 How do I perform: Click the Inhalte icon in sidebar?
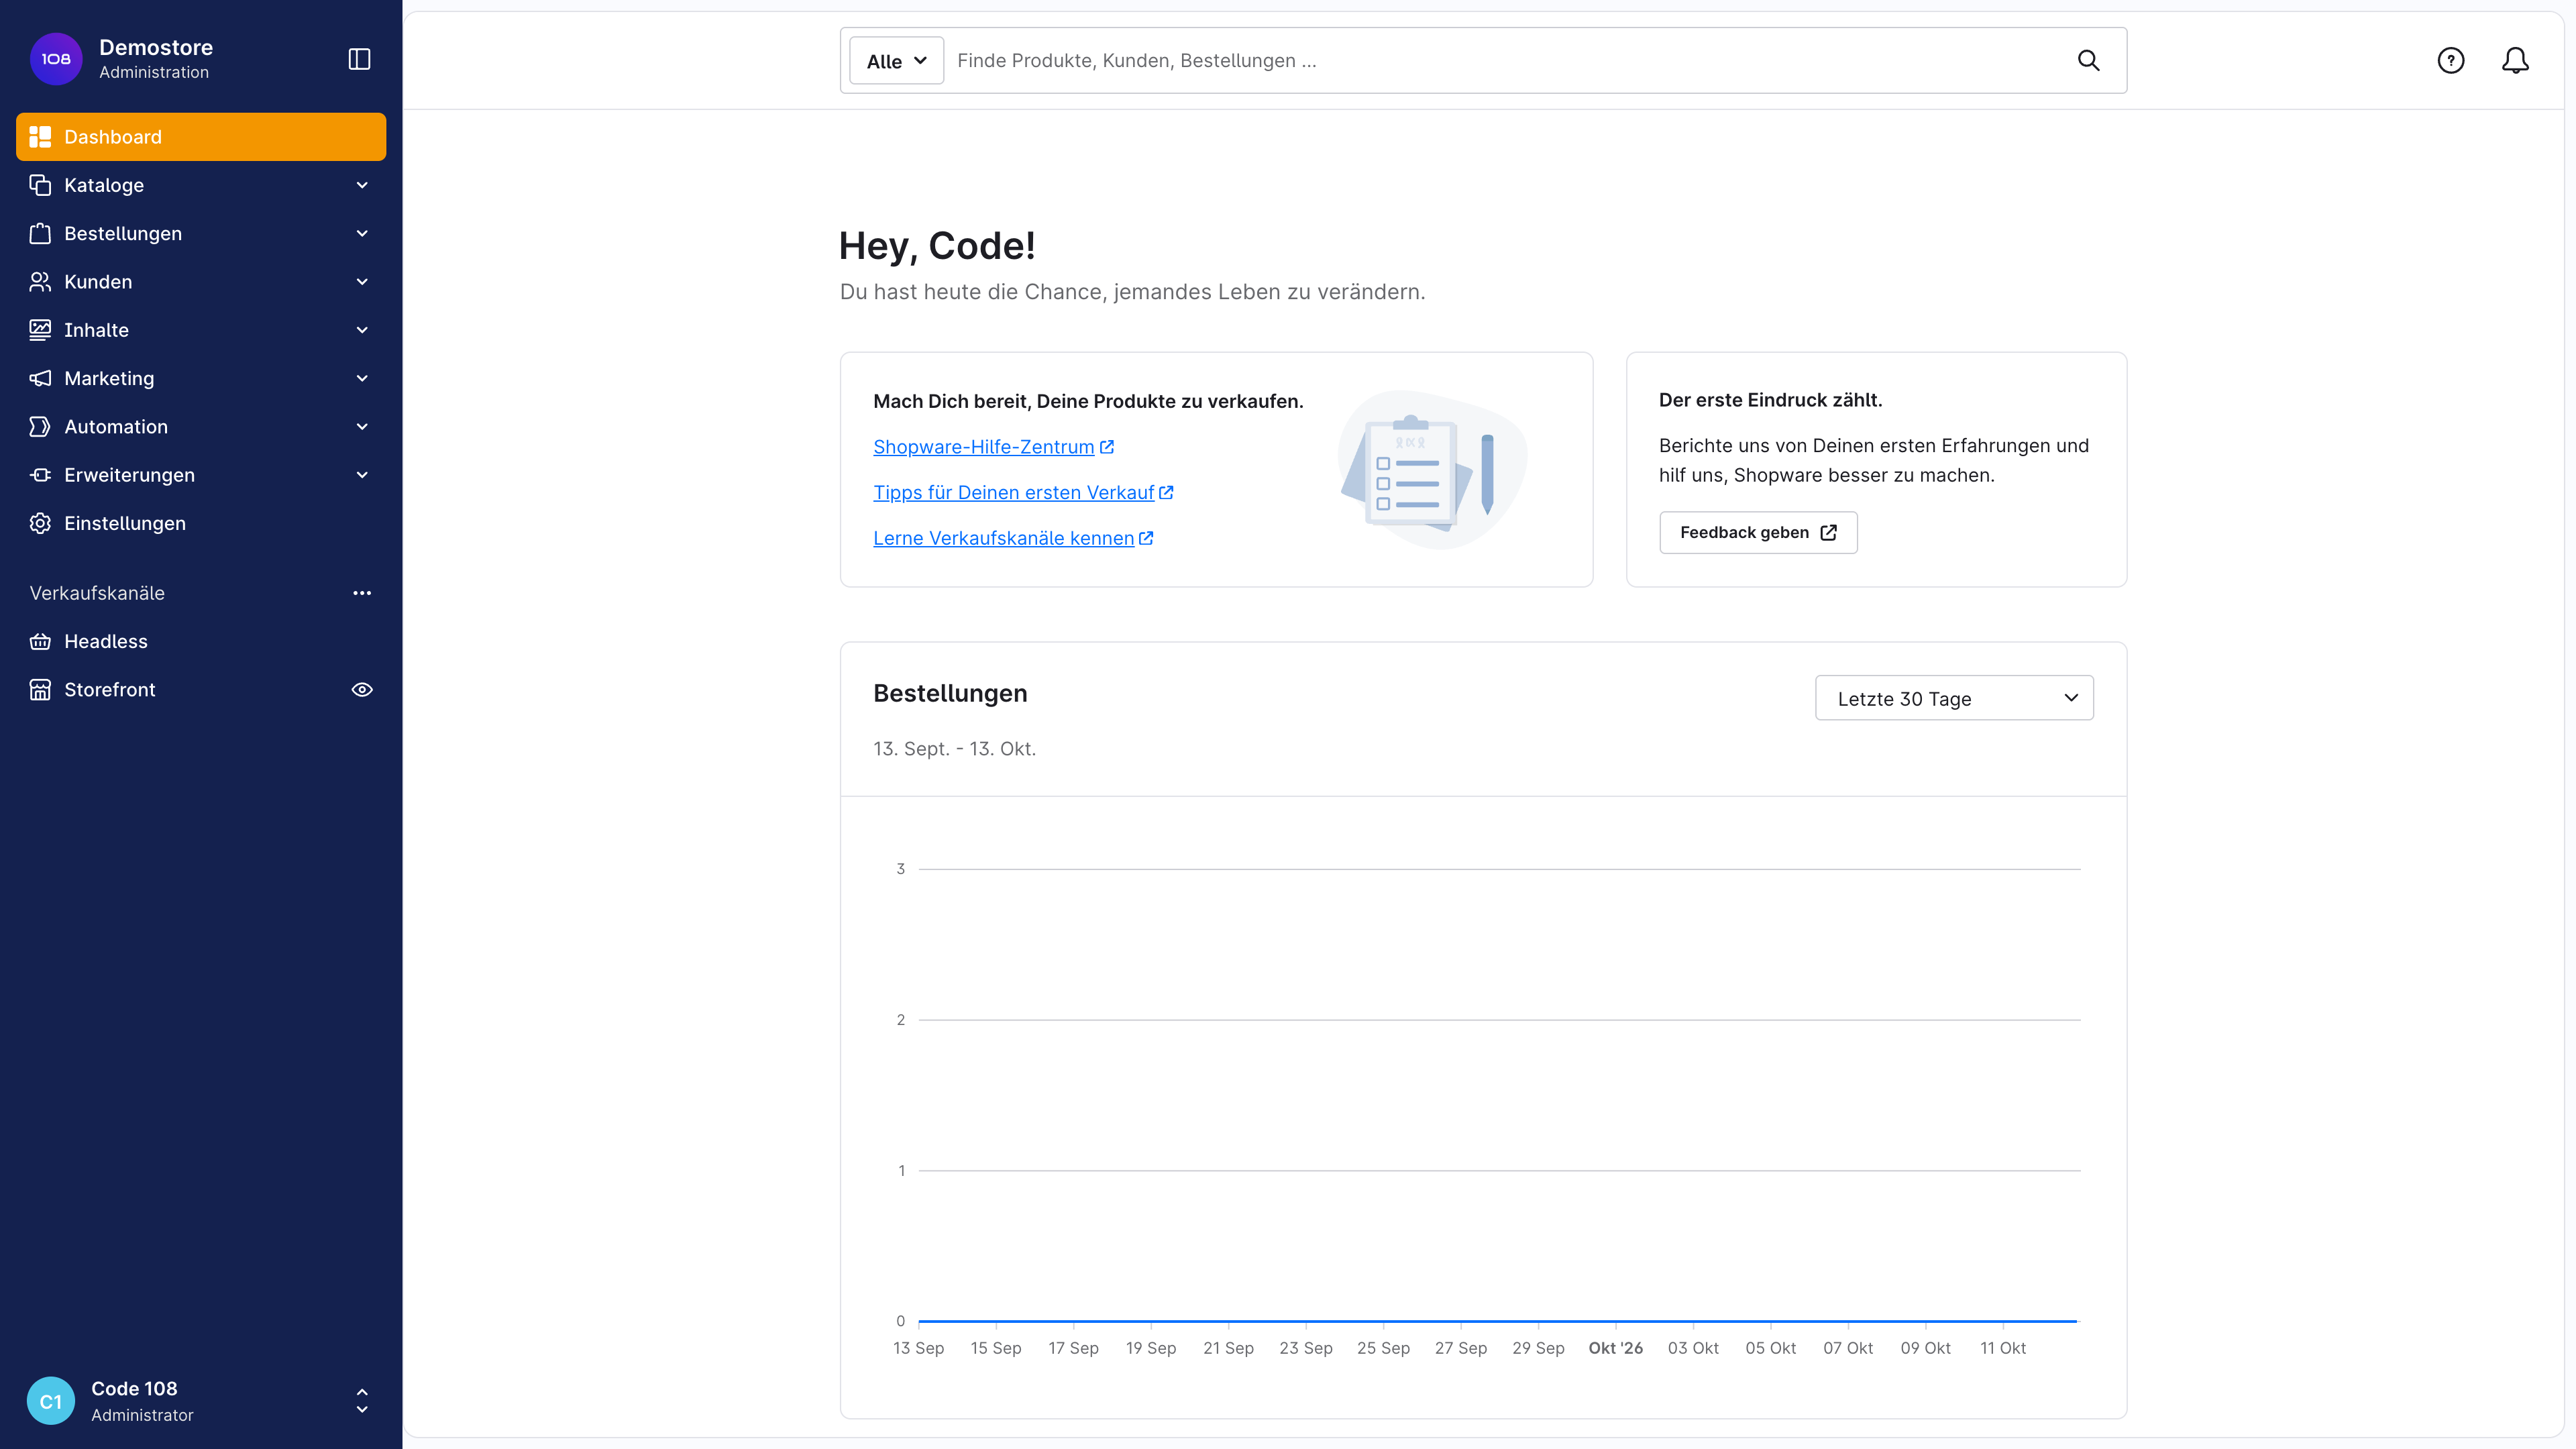40,330
